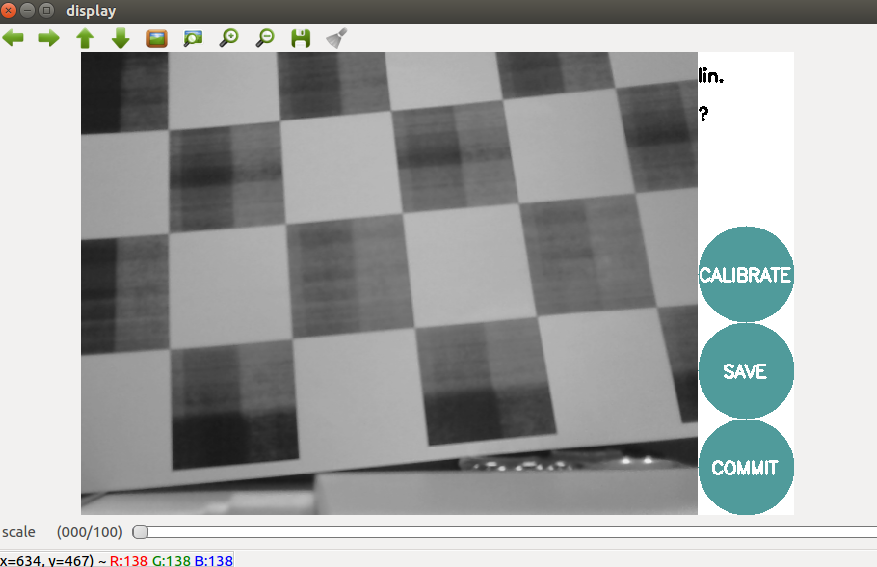877x567 pixels.
Task: Click the pan up green arrow
Action: tap(85, 38)
